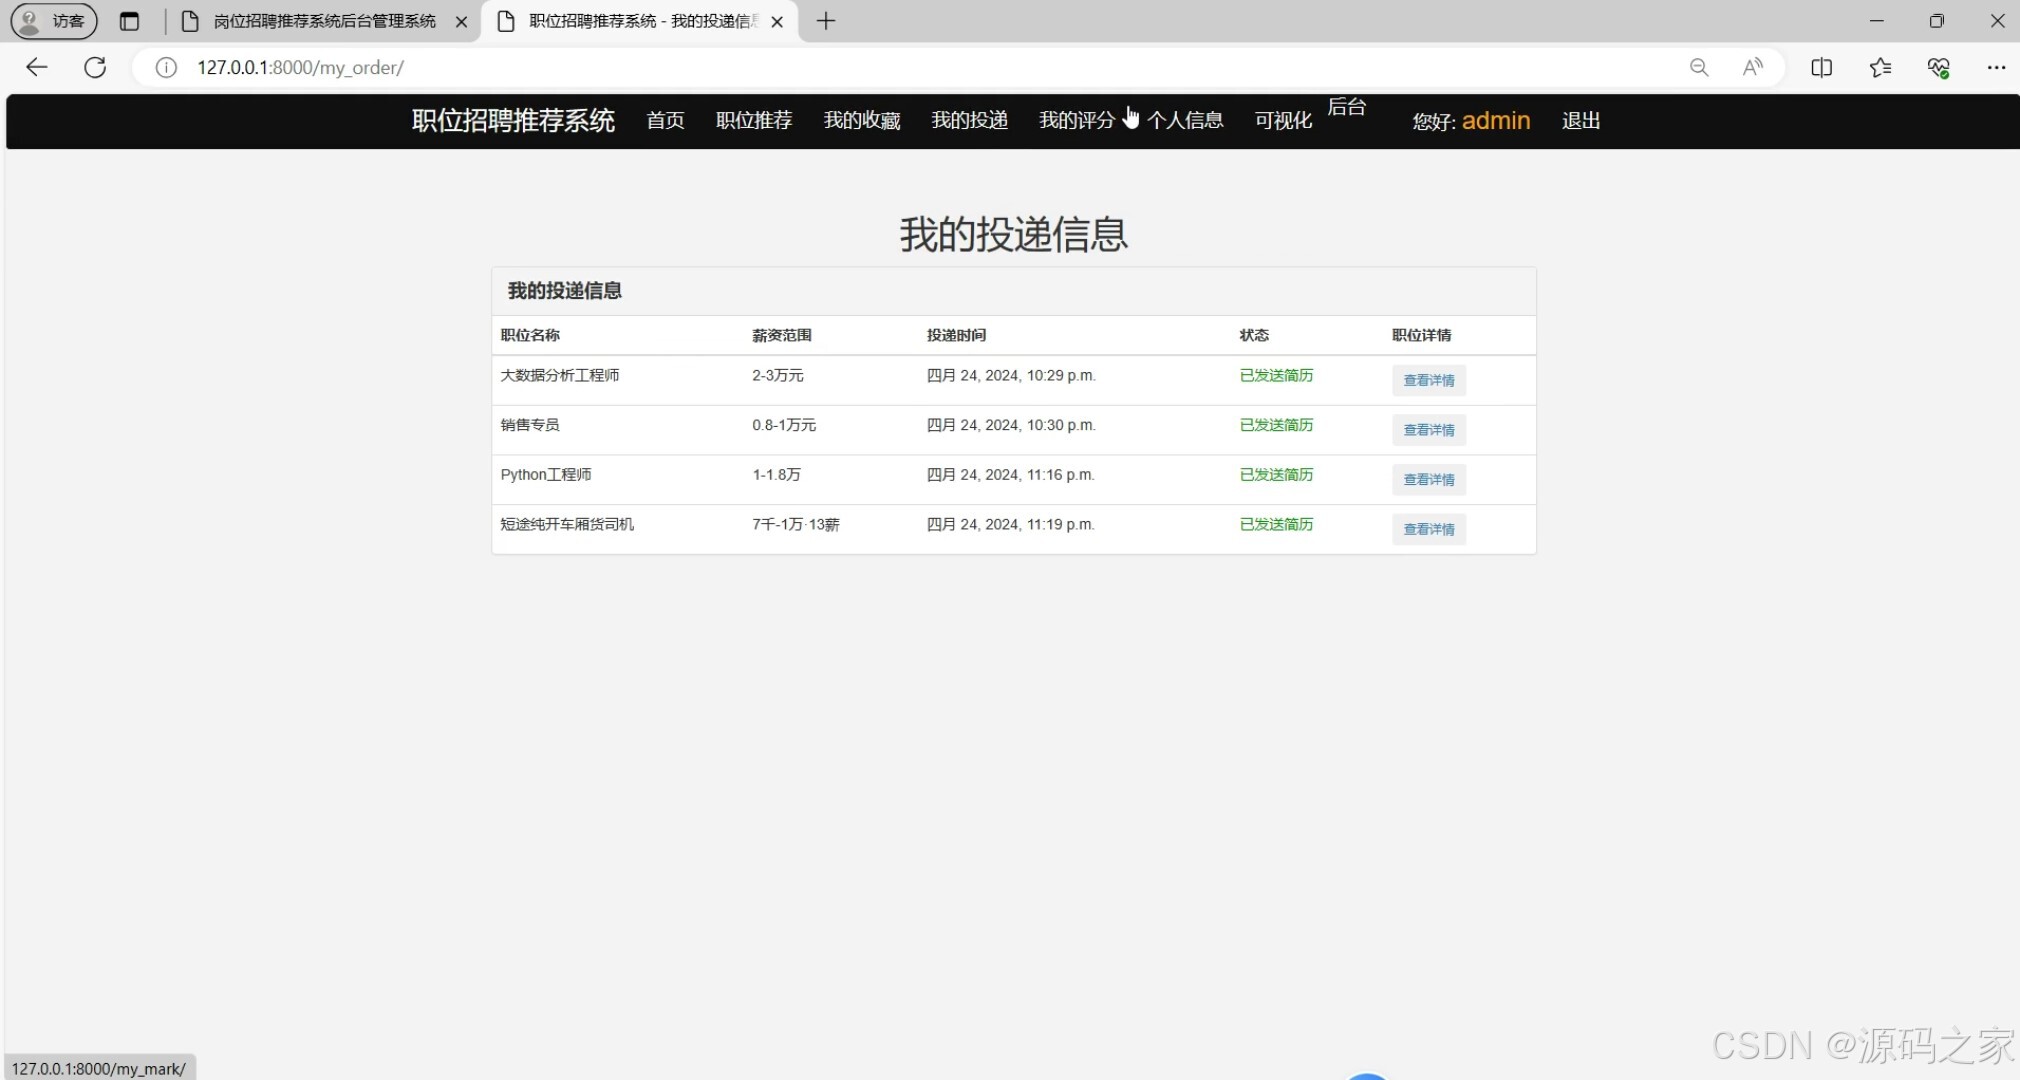Click the 已发送简历 status for 销售专员
This screenshot has width=2020, height=1080.
(1276, 425)
